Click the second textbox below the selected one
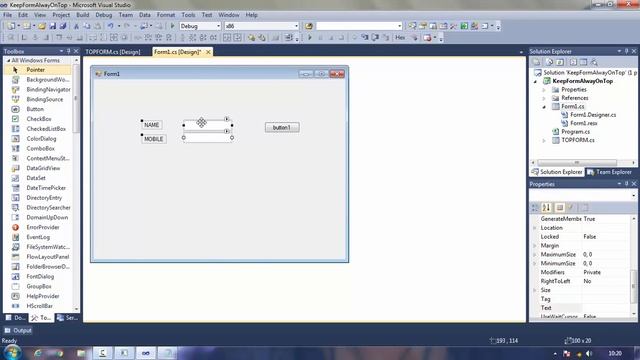 tap(208, 138)
